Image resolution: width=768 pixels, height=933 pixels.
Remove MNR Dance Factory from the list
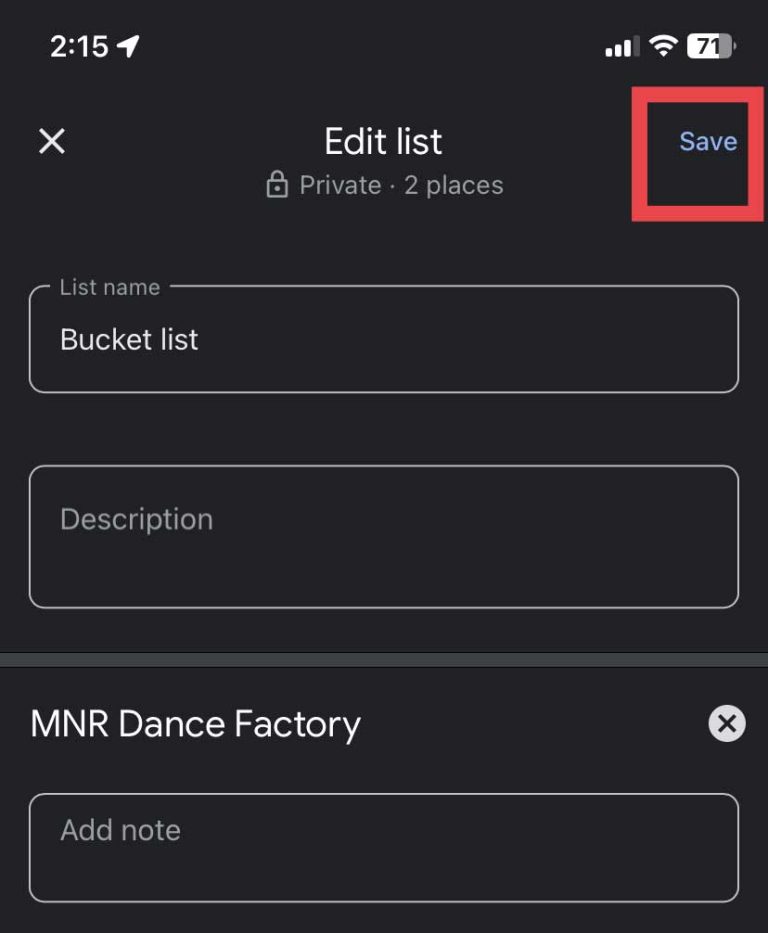point(726,724)
